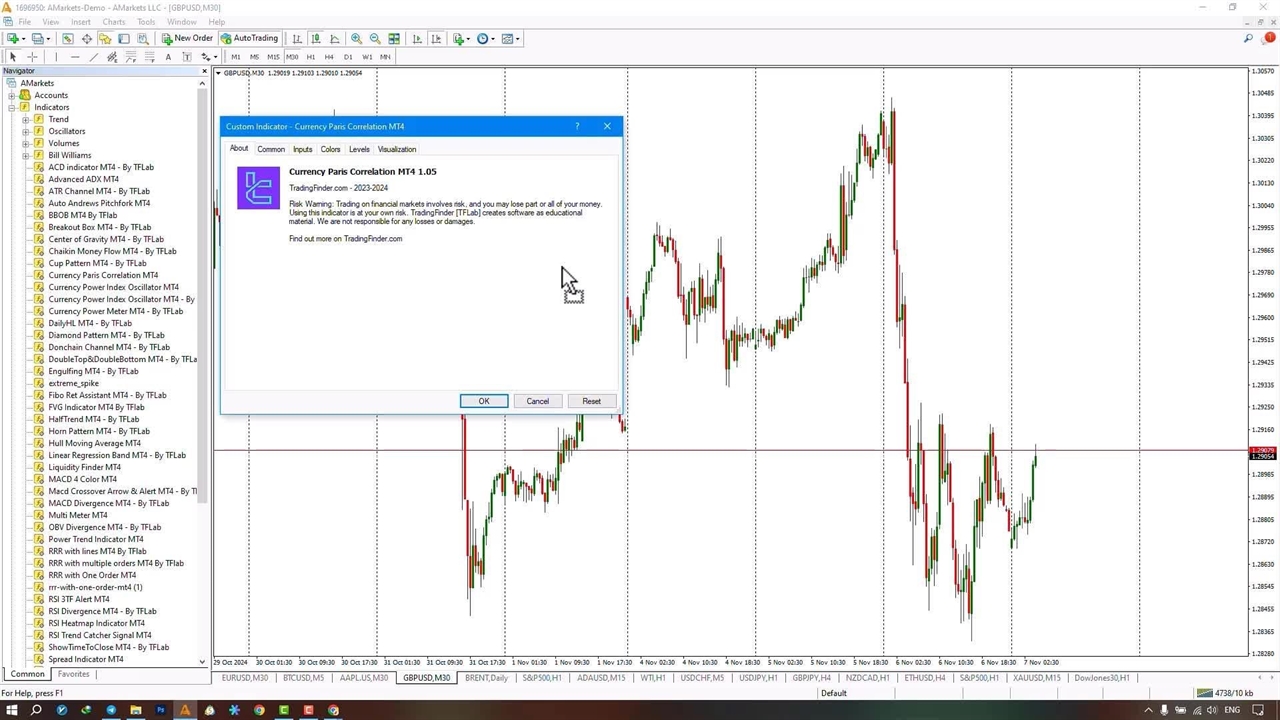Screen dimensions: 1280x720
Task: Toggle the Auto Scroll chart icon
Action: click(x=417, y=39)
